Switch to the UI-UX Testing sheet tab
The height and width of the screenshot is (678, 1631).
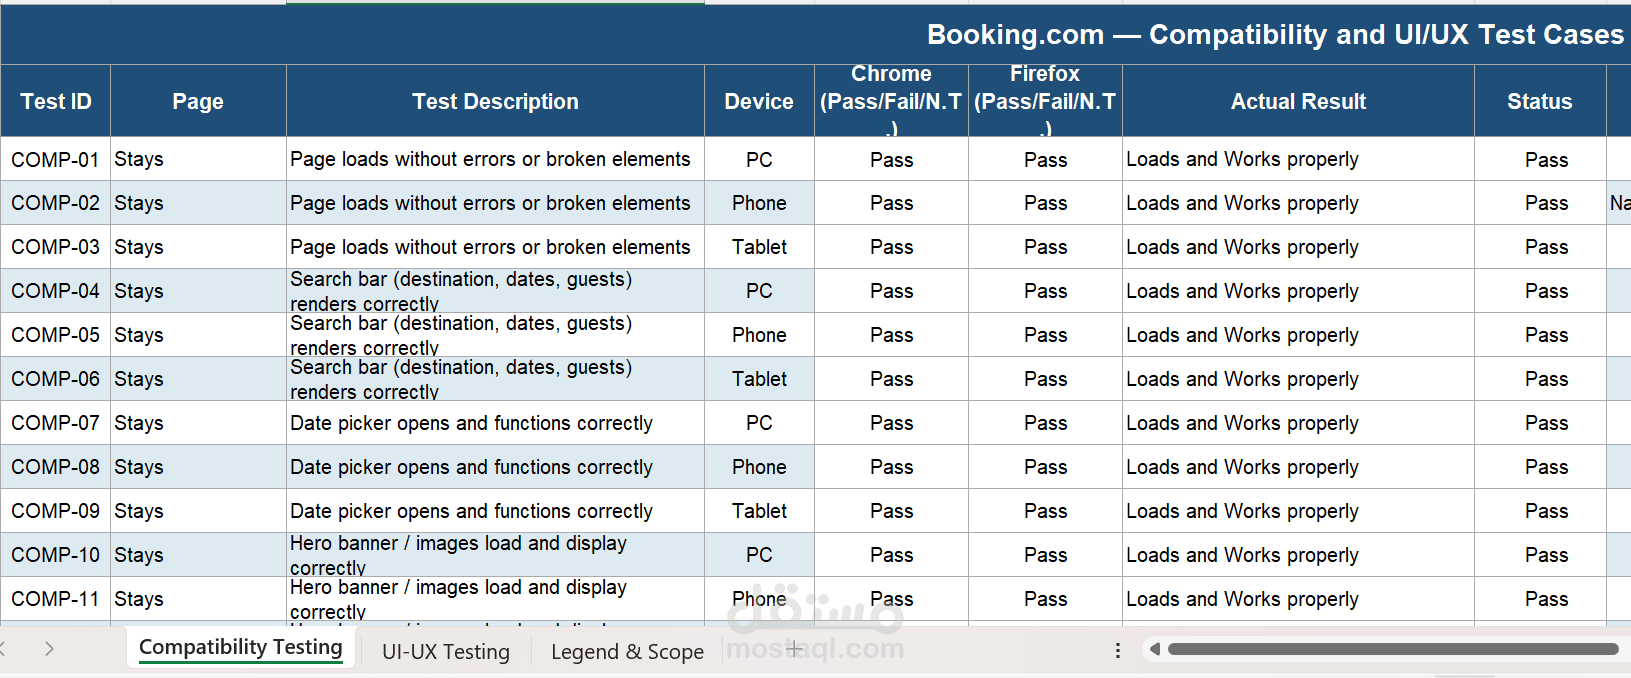pyautogui.click(x=445, y=652)
